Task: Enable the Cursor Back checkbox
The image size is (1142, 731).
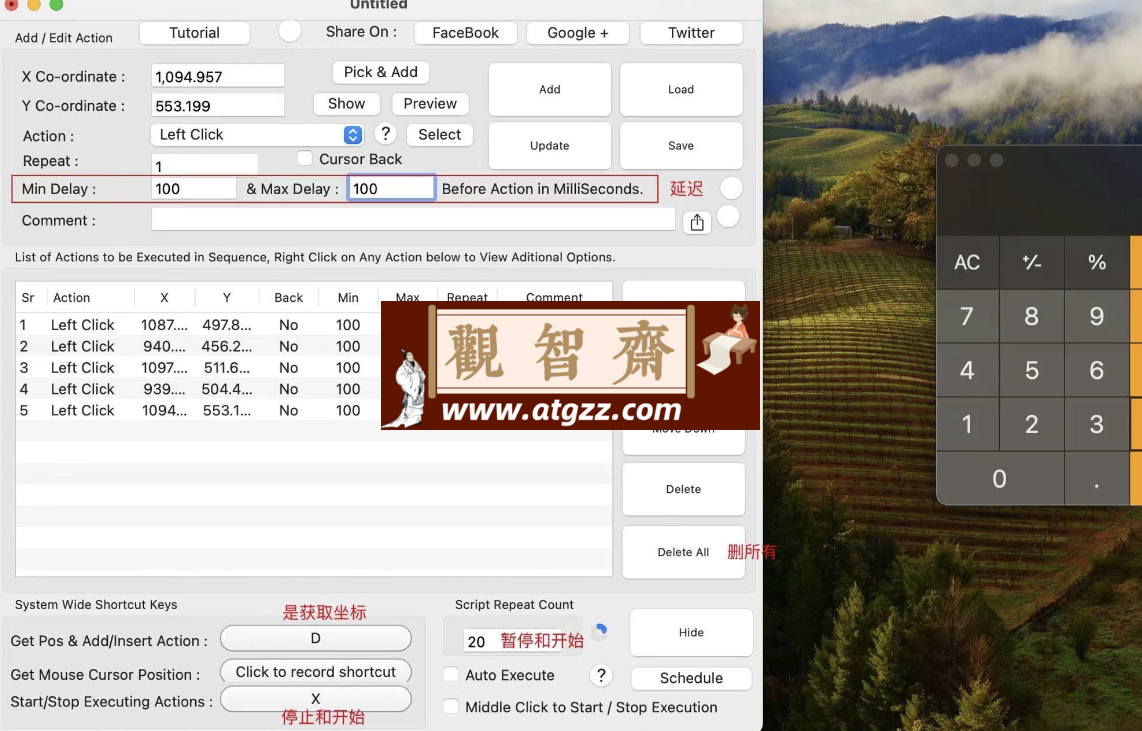Action: pos(305,158)
